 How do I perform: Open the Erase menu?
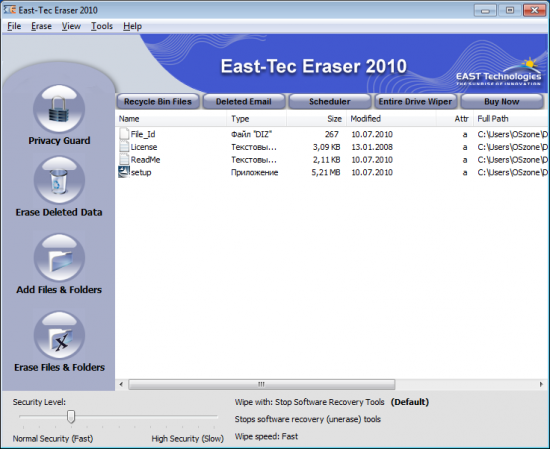point(41,26)
